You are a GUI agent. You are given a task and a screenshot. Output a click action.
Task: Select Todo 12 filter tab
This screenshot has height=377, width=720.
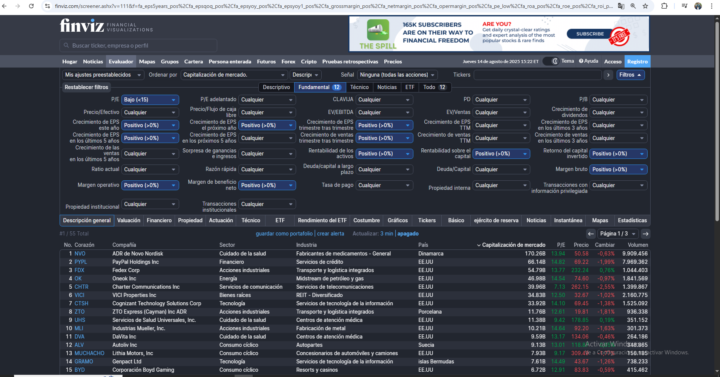[x=434, y=87]
